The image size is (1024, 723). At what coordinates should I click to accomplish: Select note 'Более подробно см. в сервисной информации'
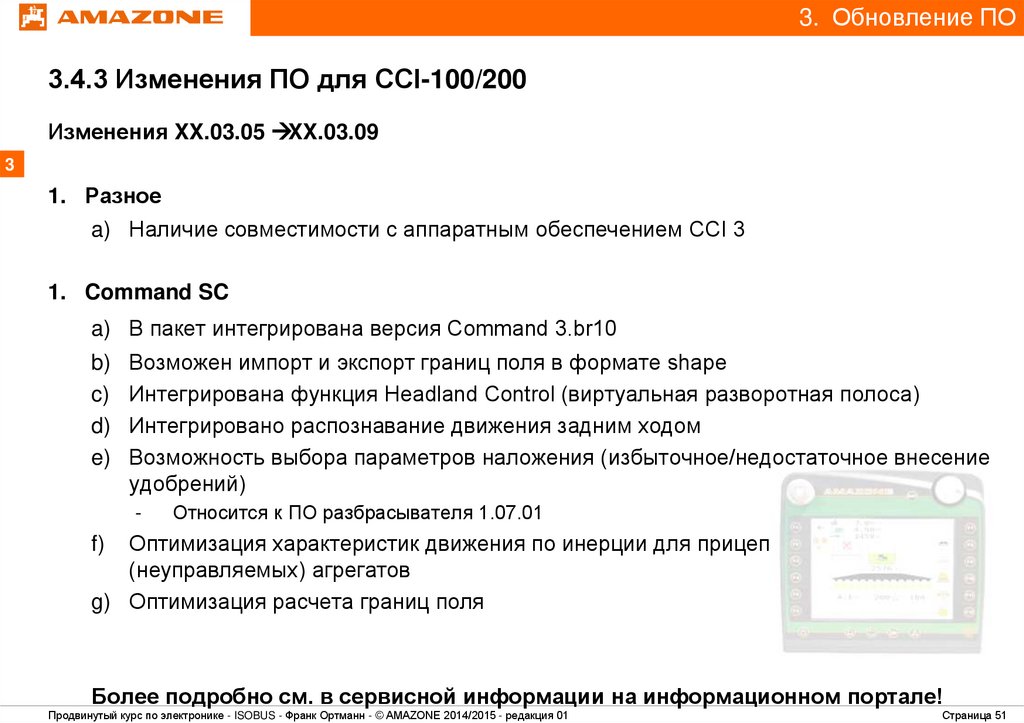coord(517,696)
